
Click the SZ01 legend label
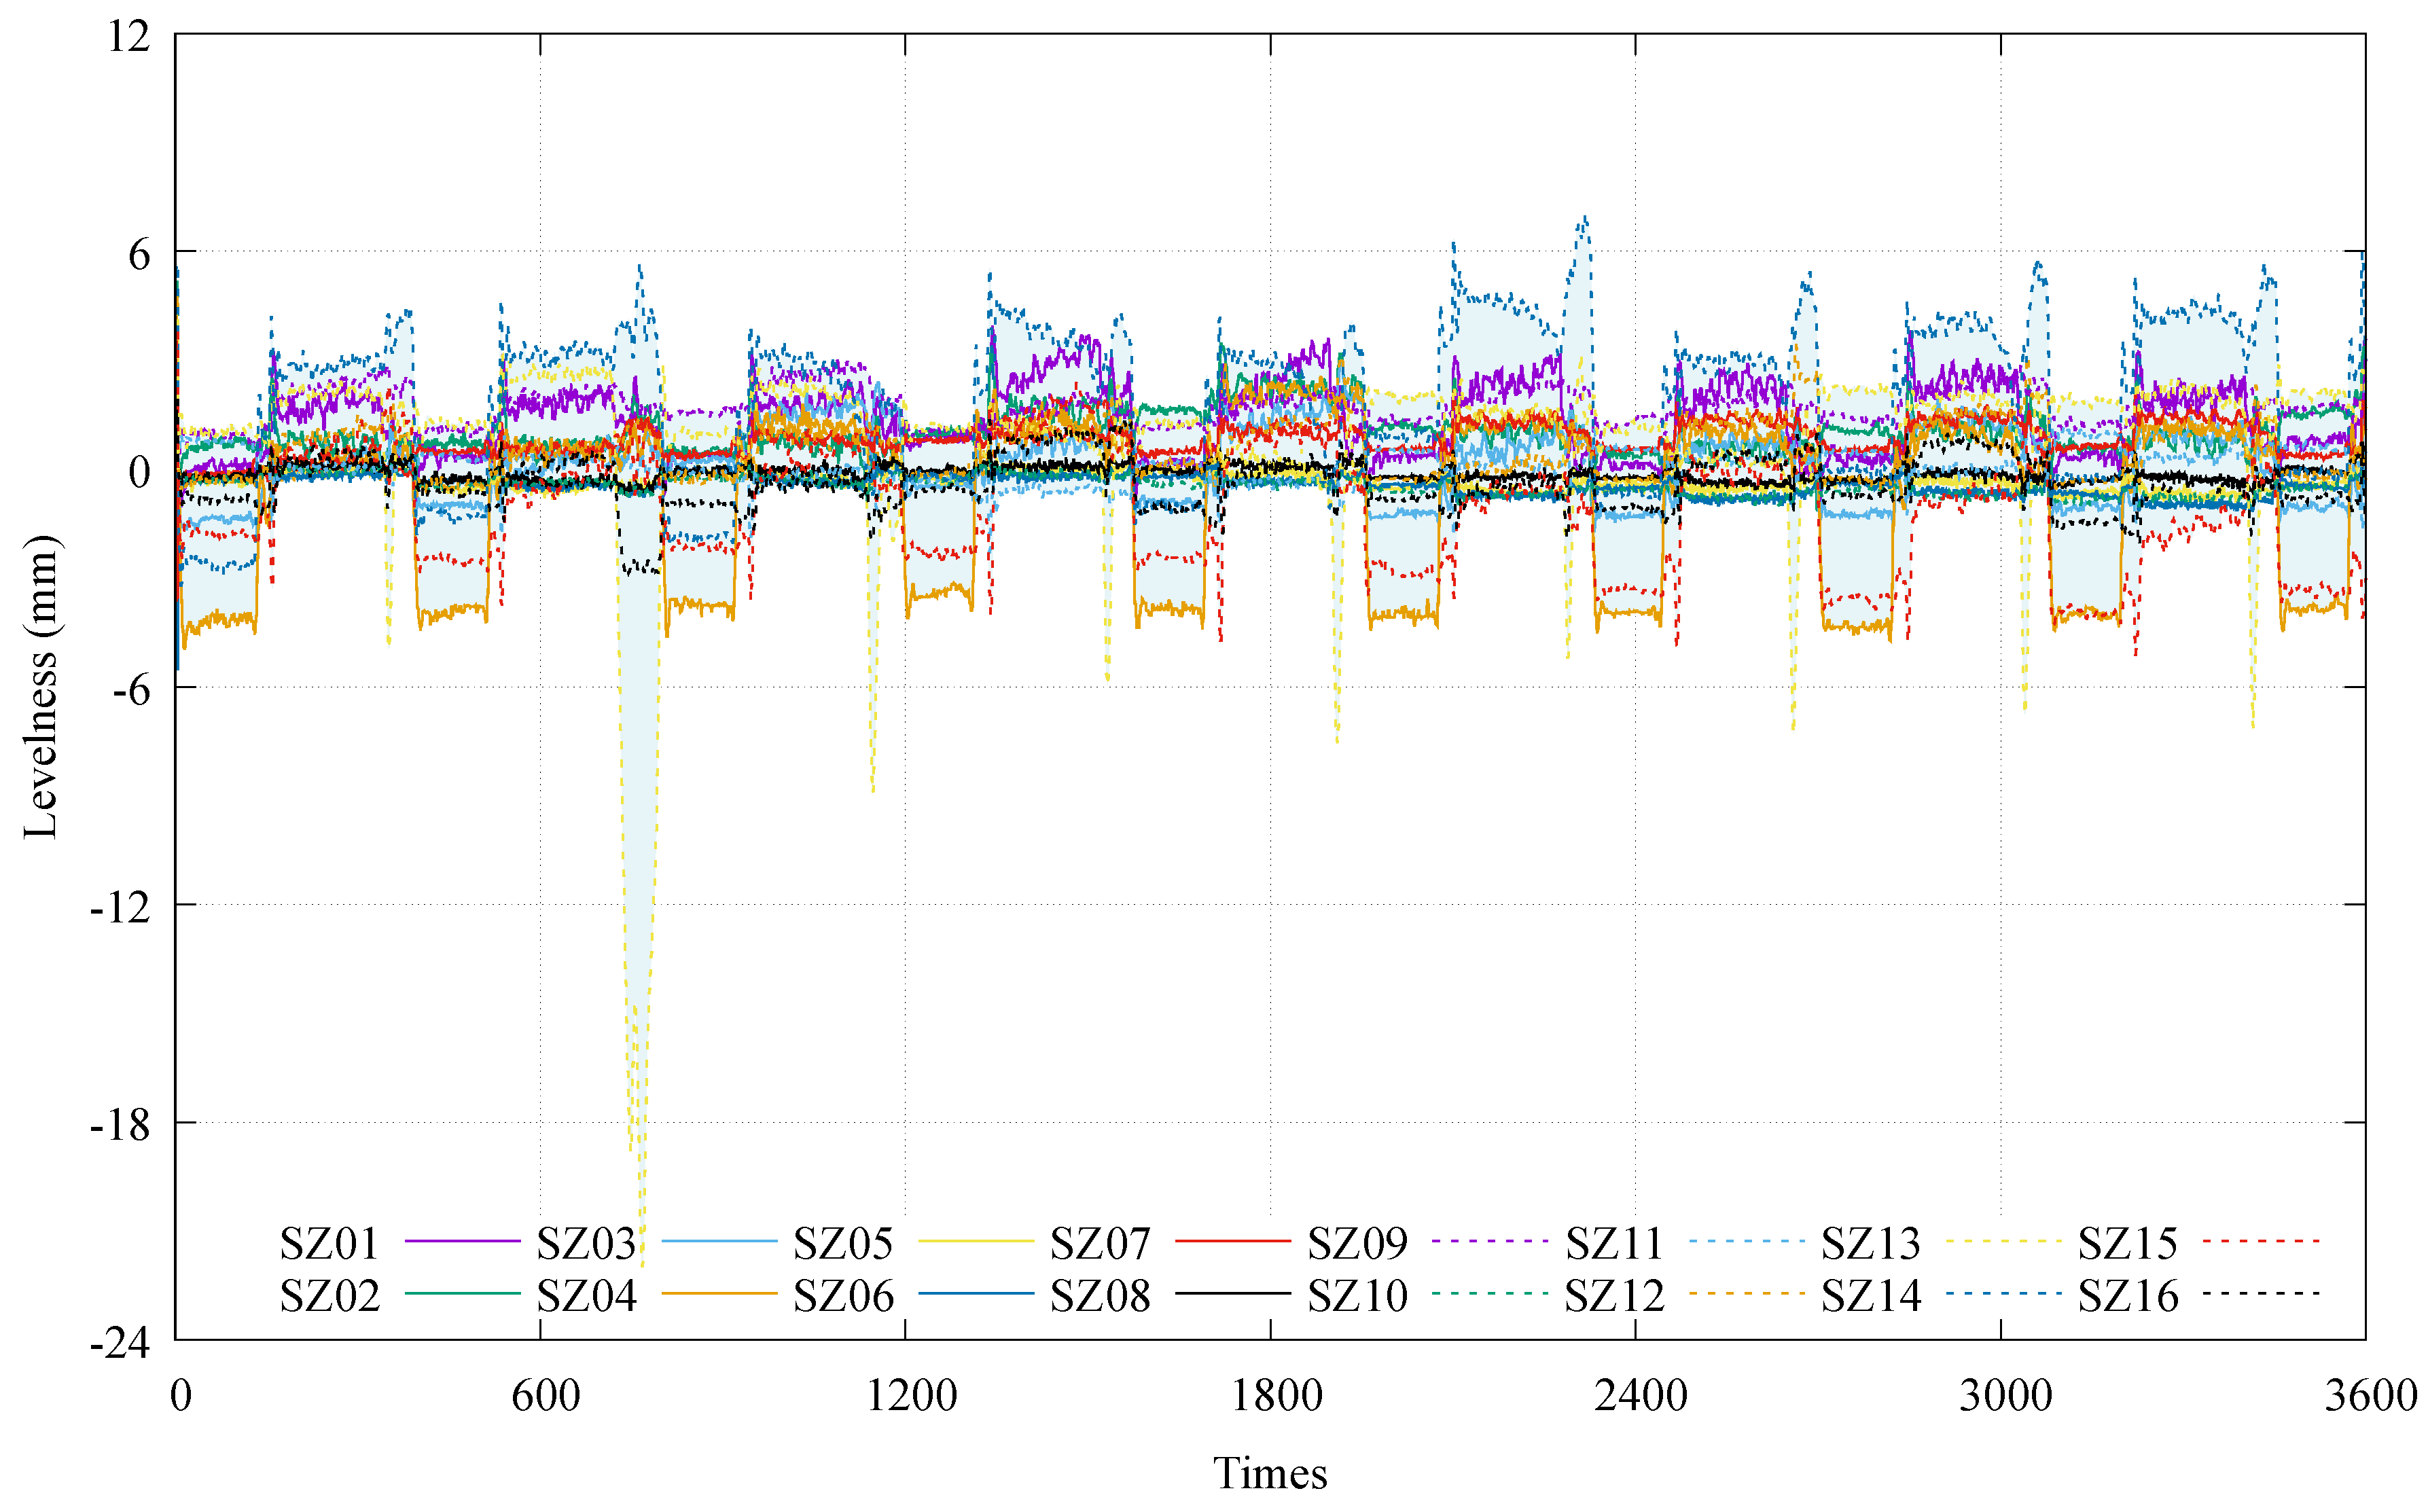click(329, 1244)
